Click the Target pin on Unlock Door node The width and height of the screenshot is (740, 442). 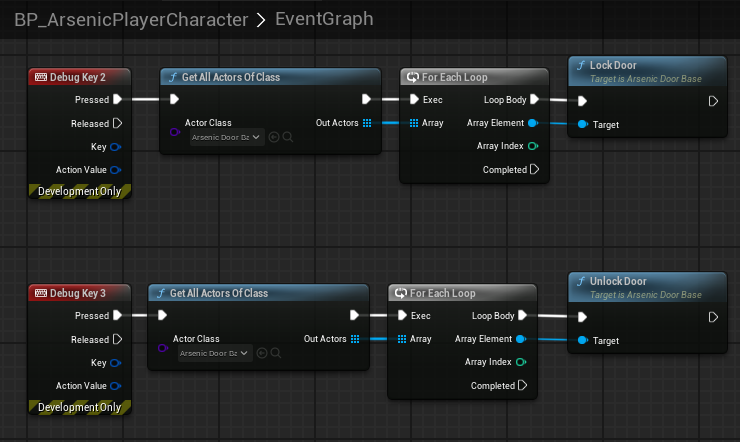[583, 341]
